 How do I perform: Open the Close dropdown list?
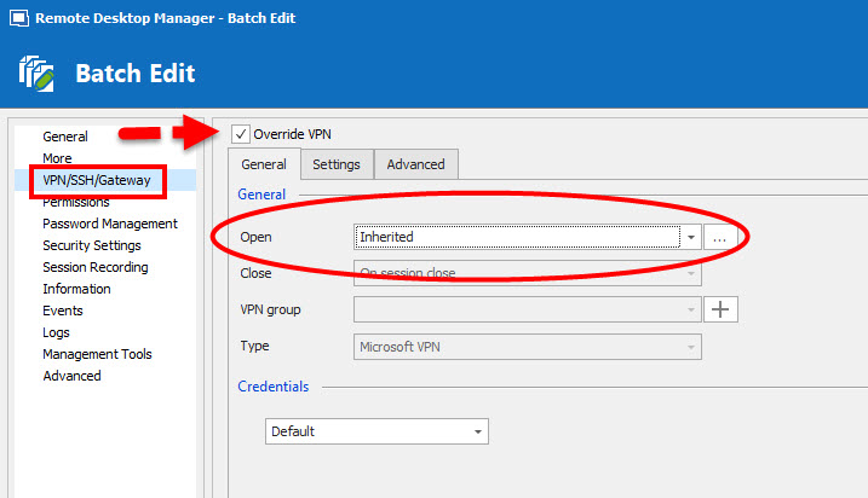[690, 273]
